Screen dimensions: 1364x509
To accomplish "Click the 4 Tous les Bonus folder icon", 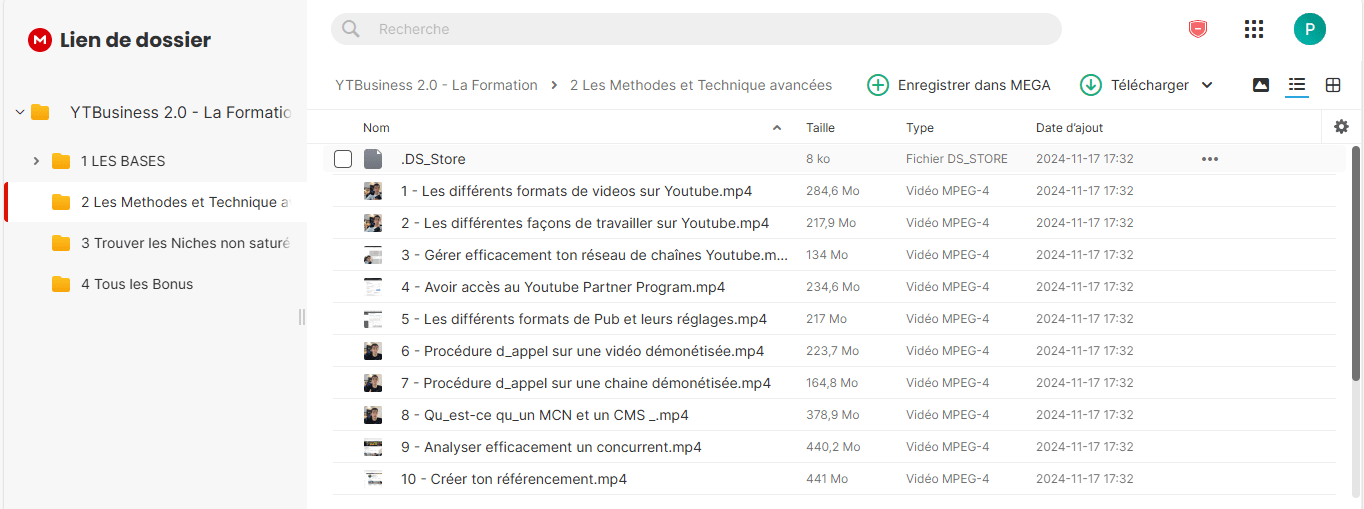I will pos(61,284).
